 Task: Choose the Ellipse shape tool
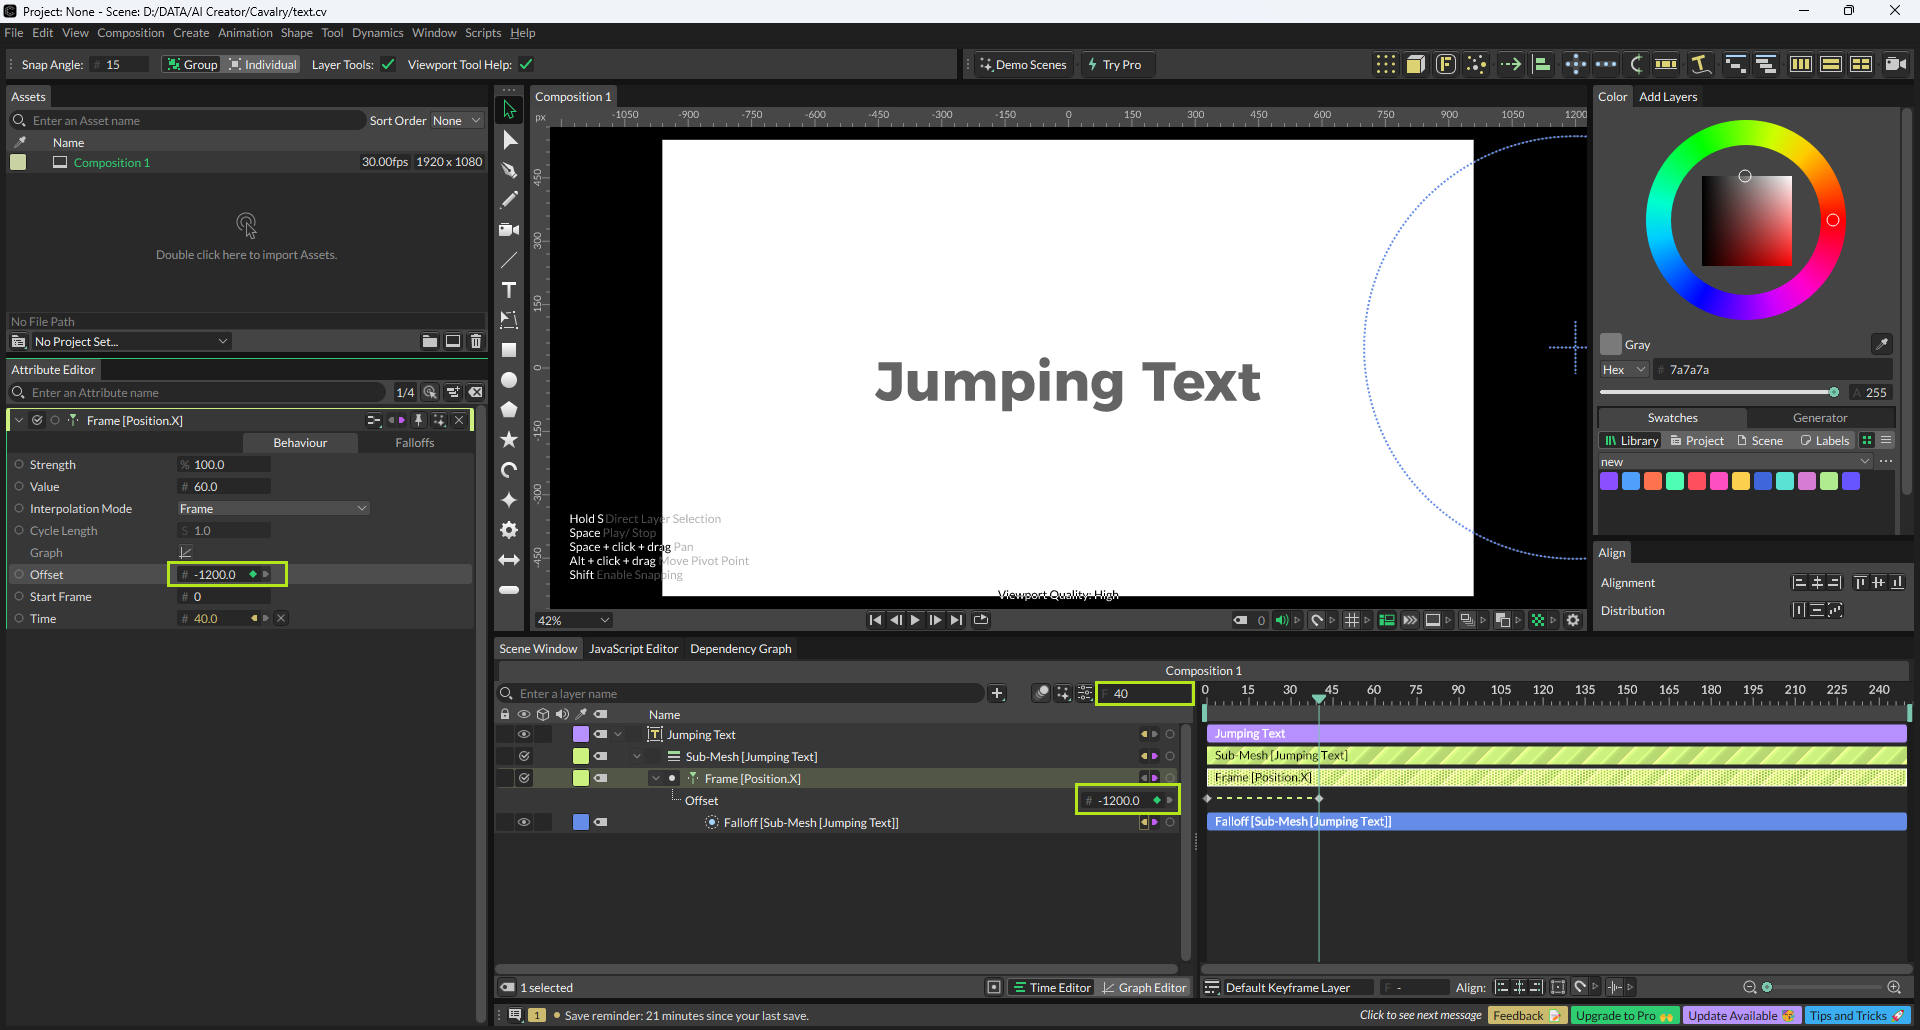509,380
